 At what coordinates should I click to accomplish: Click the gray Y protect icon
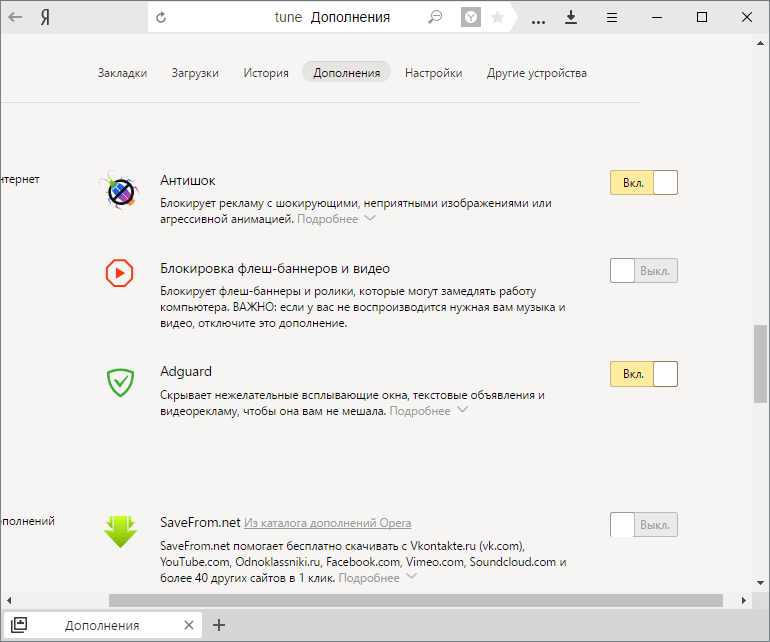pos(470,18)
